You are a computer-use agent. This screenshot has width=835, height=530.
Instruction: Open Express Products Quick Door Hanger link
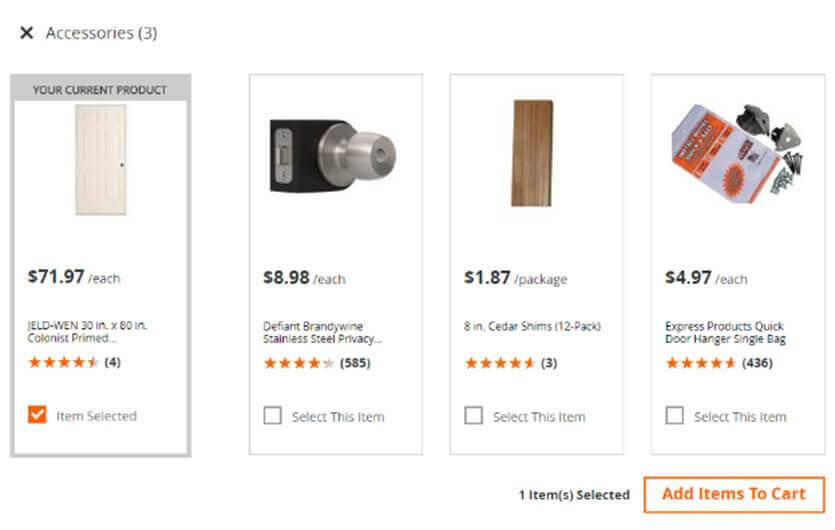pyautogui.click(x=725, y=332)
